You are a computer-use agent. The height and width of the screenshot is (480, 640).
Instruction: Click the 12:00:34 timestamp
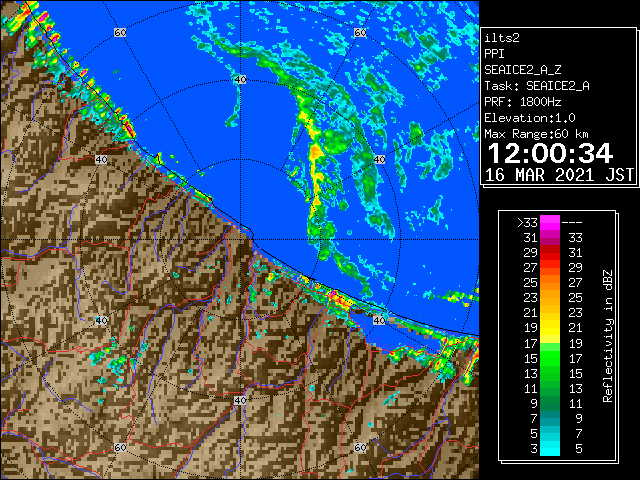pyautogui.click(x=550, y=153)
